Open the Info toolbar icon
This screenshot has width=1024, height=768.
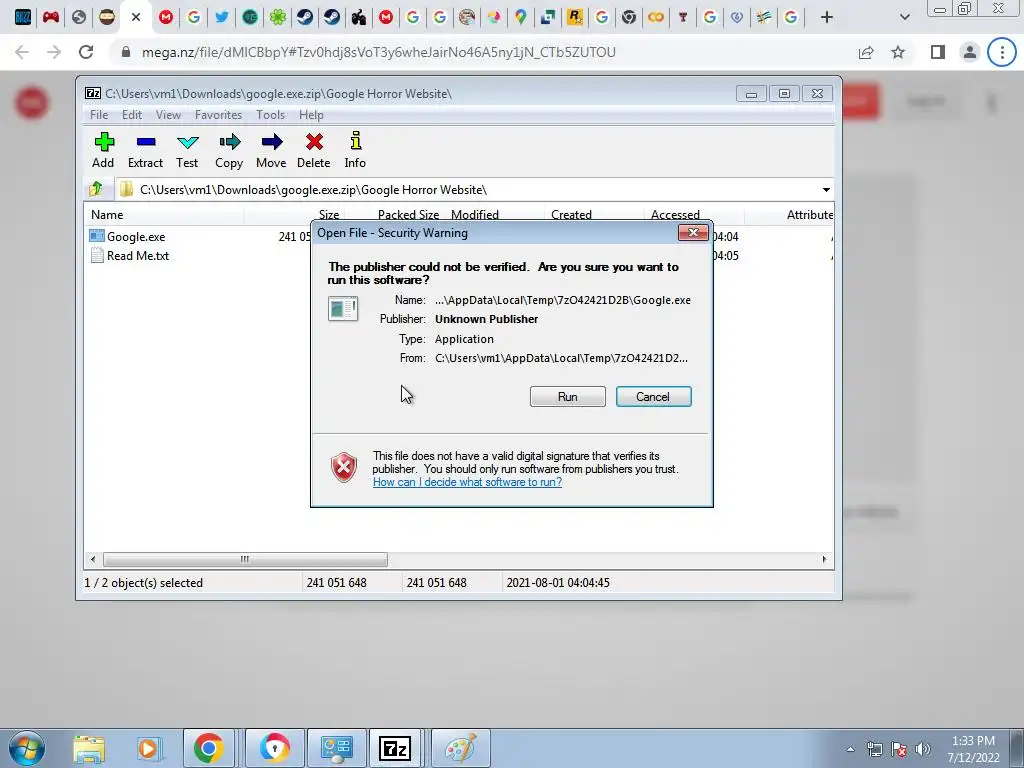coord(355,150)
